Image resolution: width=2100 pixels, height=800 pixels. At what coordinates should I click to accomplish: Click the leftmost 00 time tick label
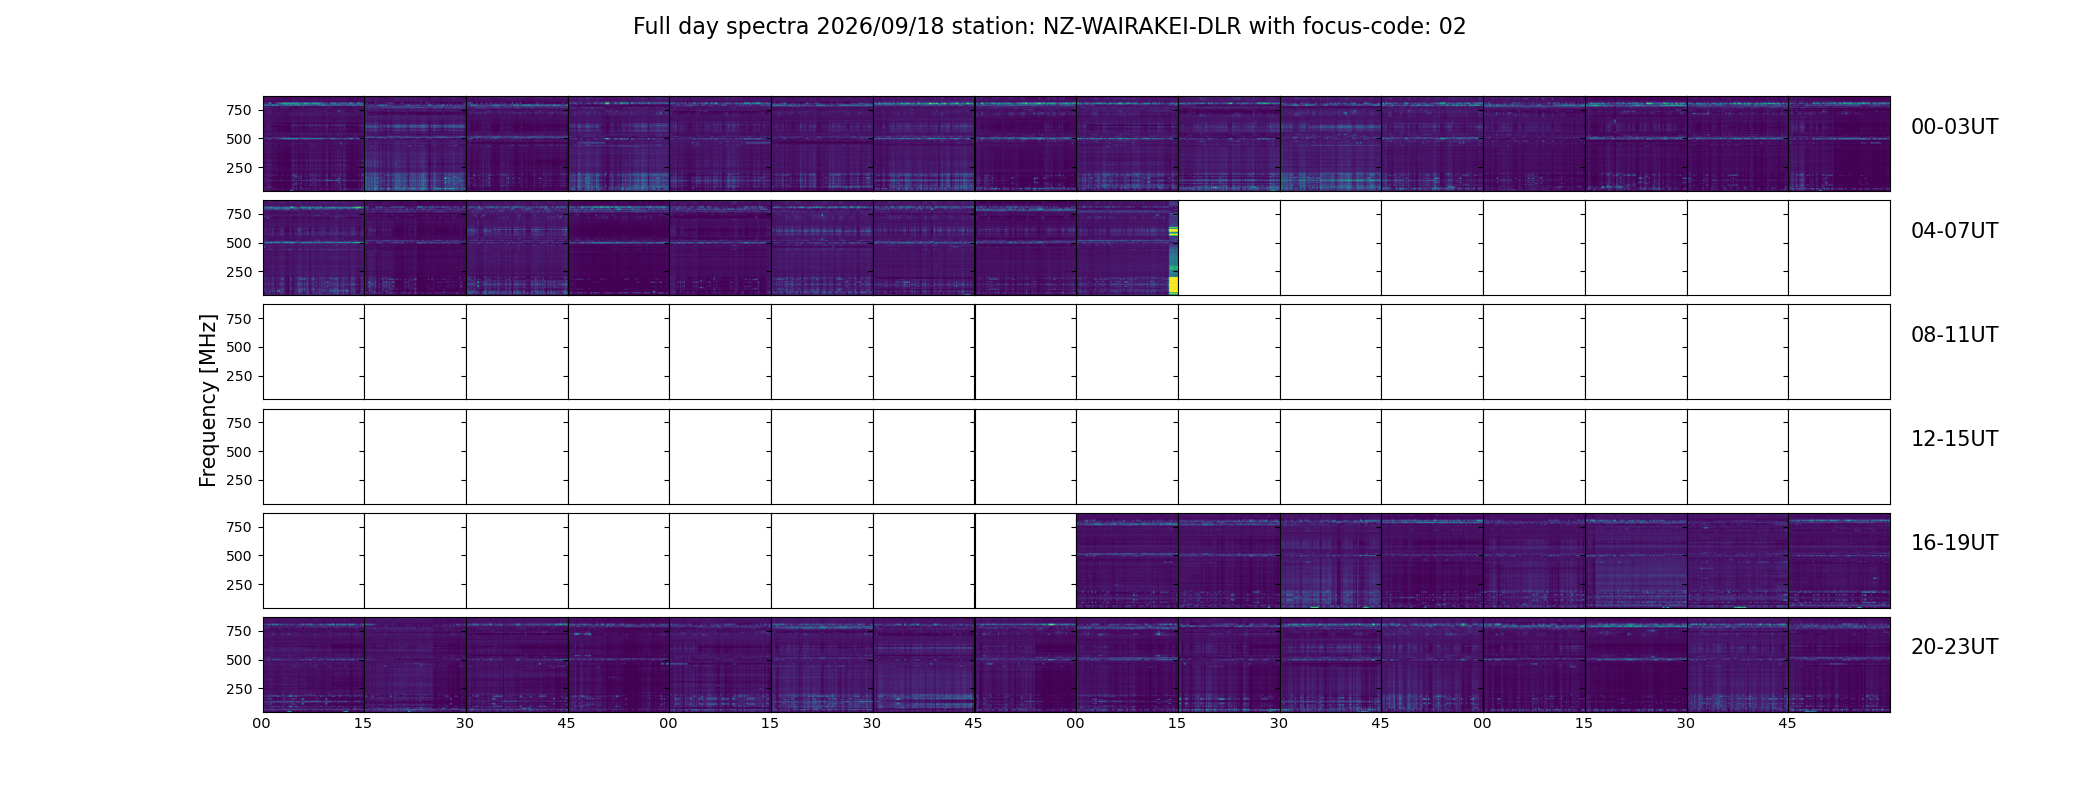coord(262,723)
